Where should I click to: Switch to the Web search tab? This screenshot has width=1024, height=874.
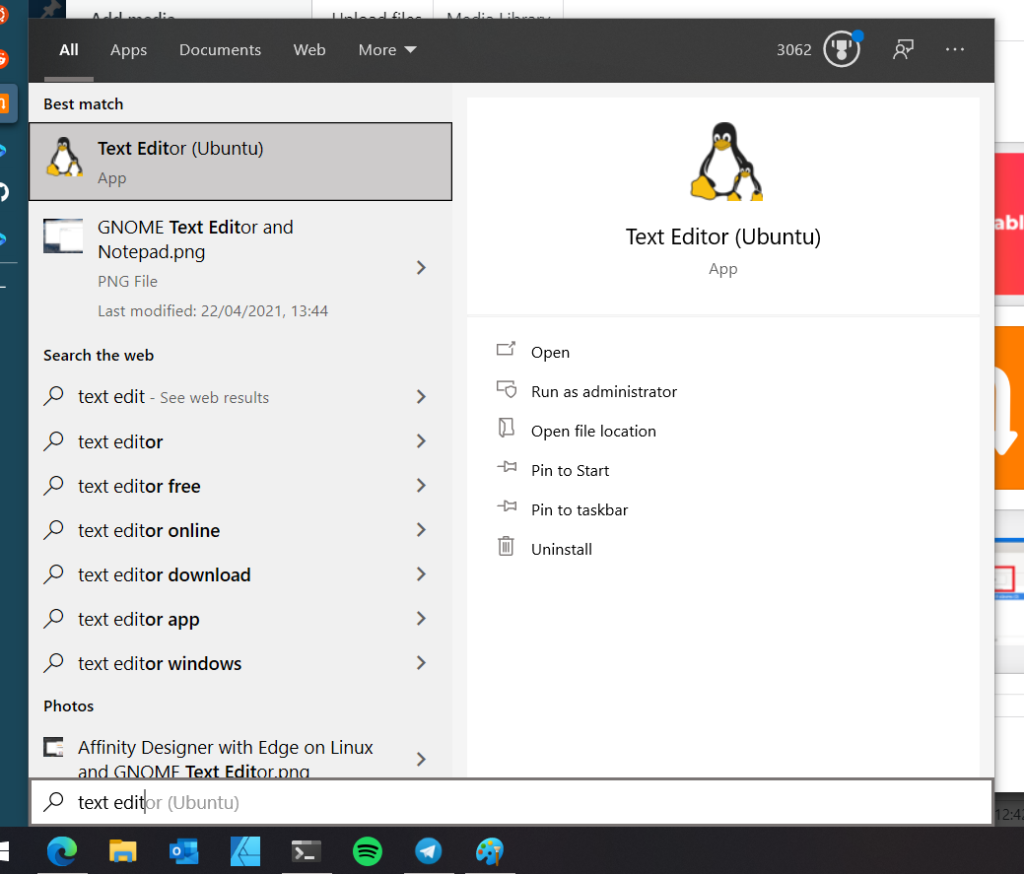pos(310,50)
